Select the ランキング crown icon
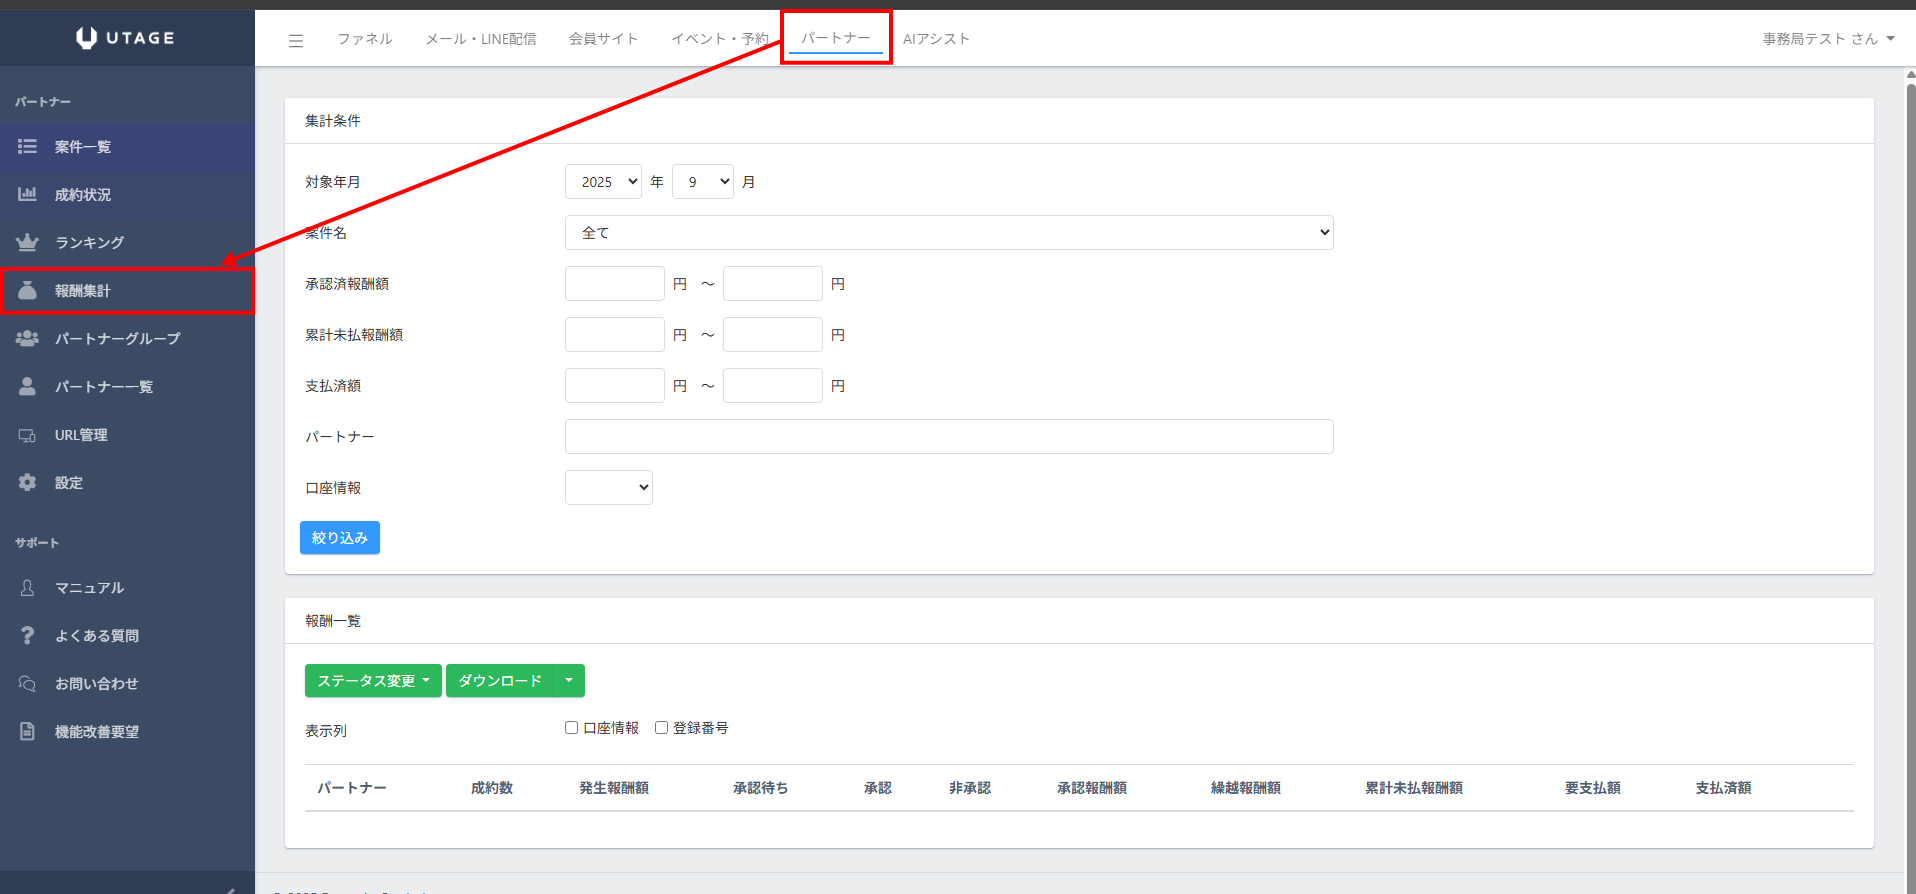Image resolution: width=1916 pixels, height=894 pixels. (27, 242)
